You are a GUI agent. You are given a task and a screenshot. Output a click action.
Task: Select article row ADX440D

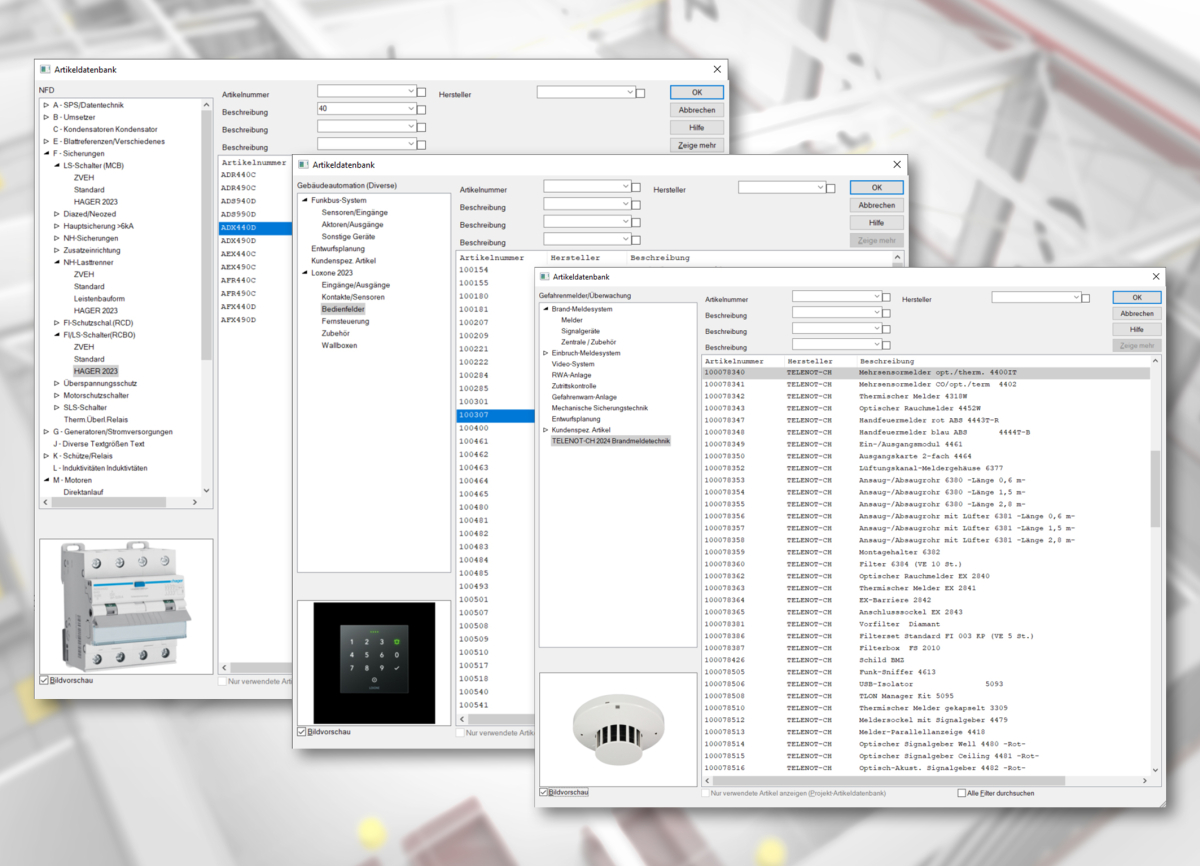(255, 228)
